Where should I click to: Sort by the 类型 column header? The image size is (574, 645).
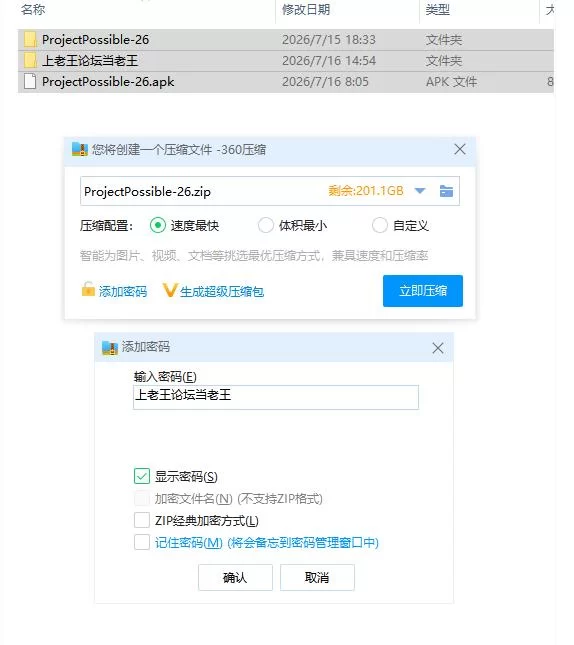tap(437, 9)
